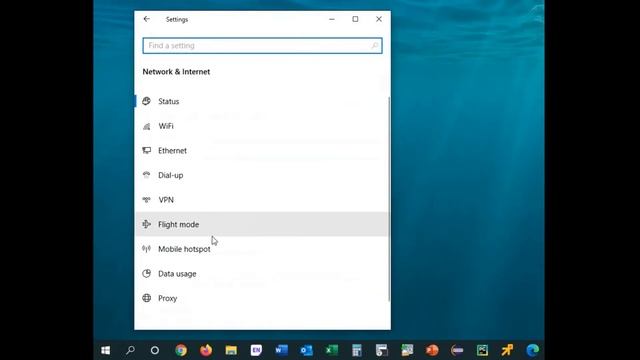Maximize the Settings window
This screenshot has height=360, width=640.
356,19
